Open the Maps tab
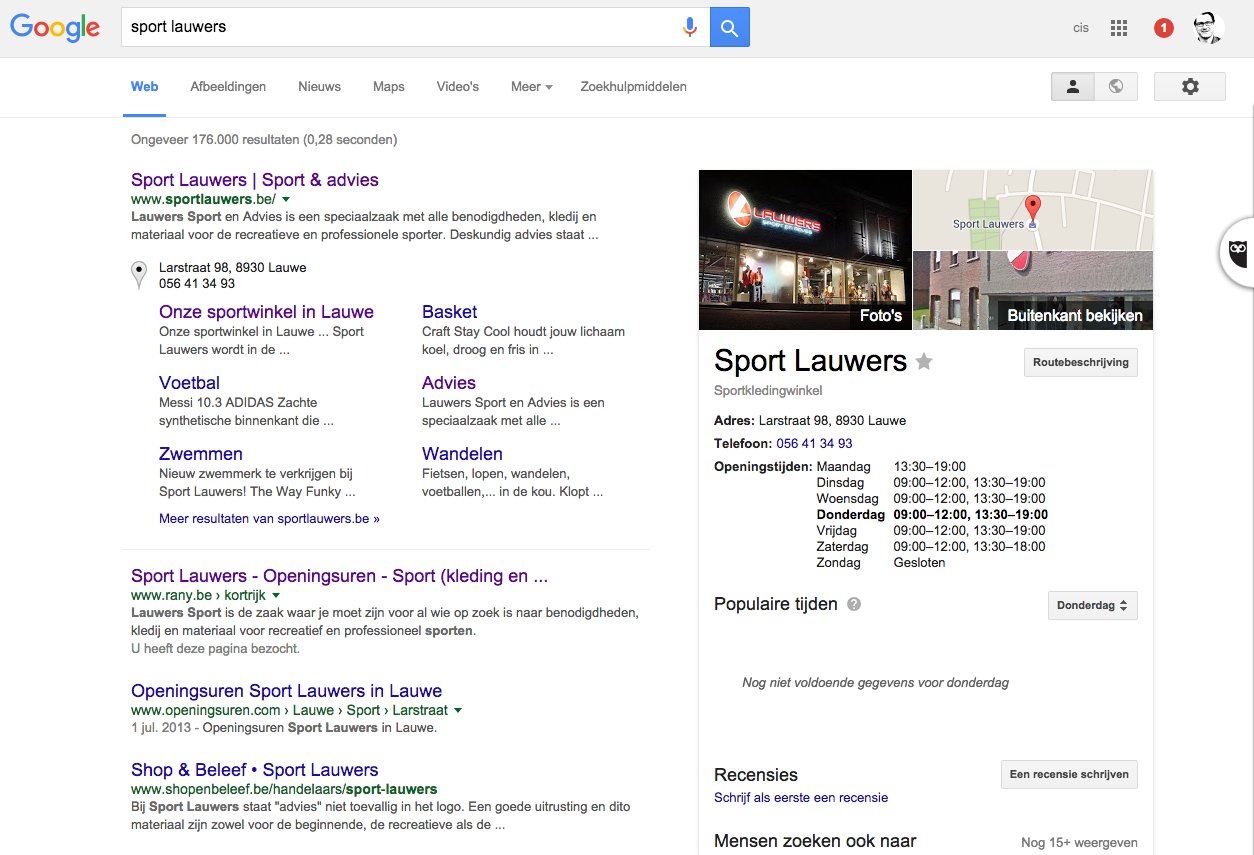This screenshot has width=1254, height=855. (x=388, y=87)
